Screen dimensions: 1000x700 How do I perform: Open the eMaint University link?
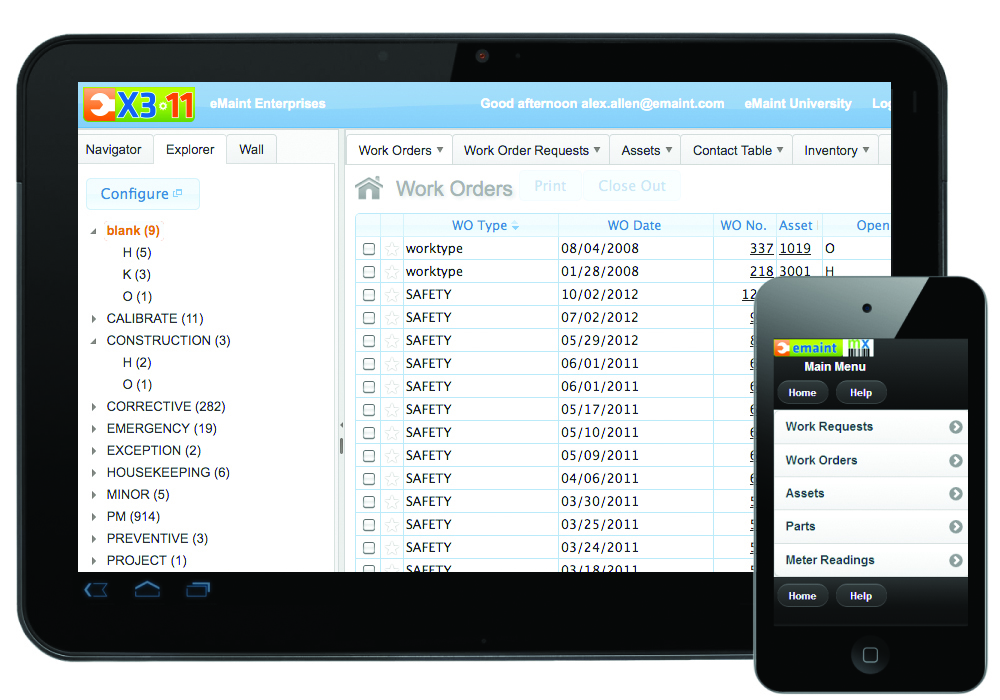798,103
